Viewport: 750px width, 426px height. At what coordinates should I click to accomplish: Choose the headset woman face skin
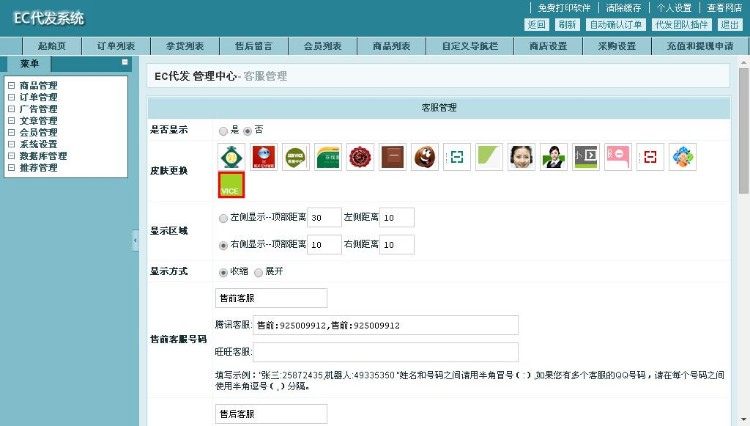pos(521,157)
